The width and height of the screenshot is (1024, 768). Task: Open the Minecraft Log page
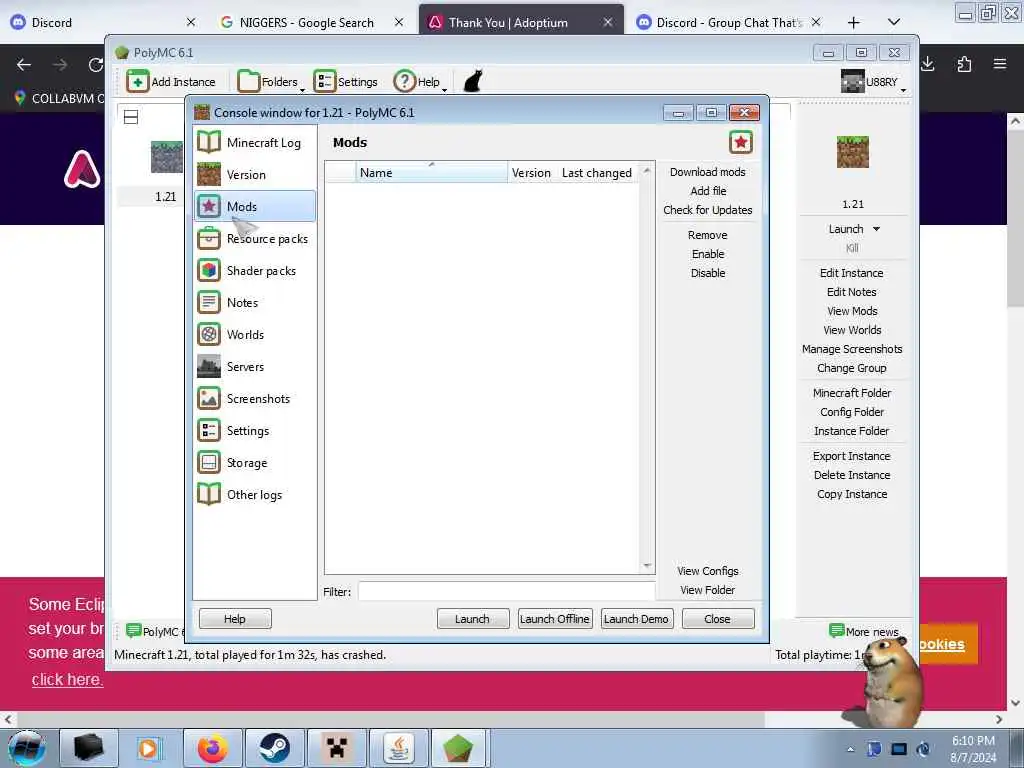[255, 142]
